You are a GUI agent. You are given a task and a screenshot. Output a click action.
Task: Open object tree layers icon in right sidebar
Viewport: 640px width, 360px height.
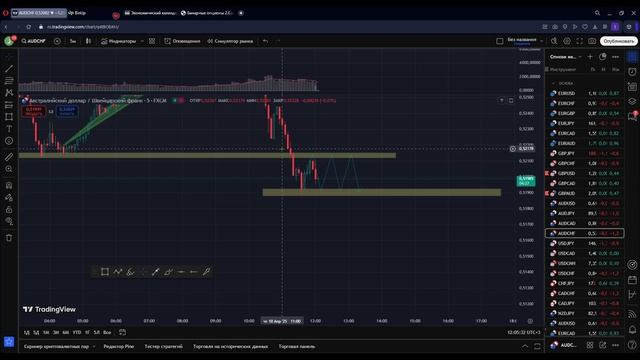coord(632,102)
